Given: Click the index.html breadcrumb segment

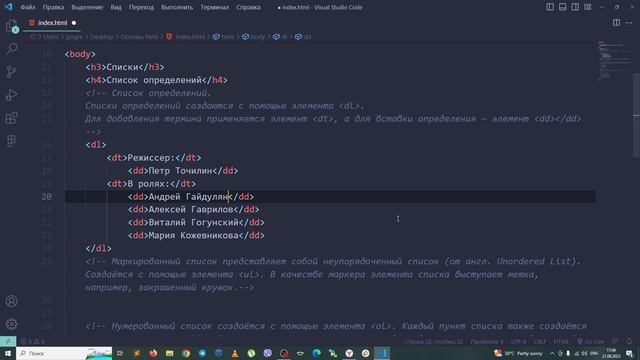Looking at the screenshot, I should click(x=186, y=37).
